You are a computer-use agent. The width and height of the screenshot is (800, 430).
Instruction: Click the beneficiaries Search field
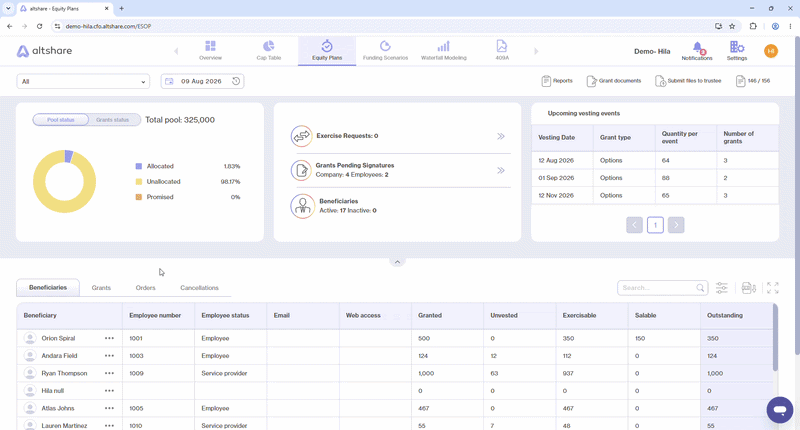(x=662, y=288)
